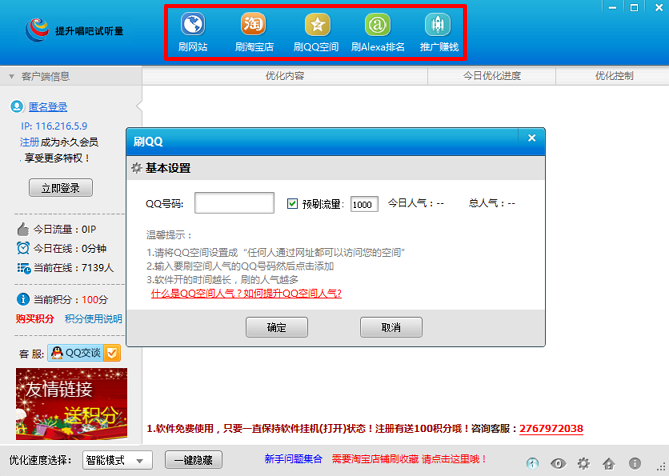This screenshot has width=669, height=476.
Task: Click the sidebar collapse arrow near 匿名登录
Action: [x=139, y=106]
